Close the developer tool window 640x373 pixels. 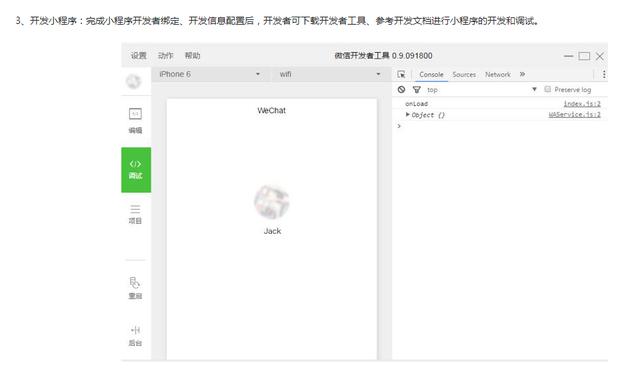[x=600, y=56]
